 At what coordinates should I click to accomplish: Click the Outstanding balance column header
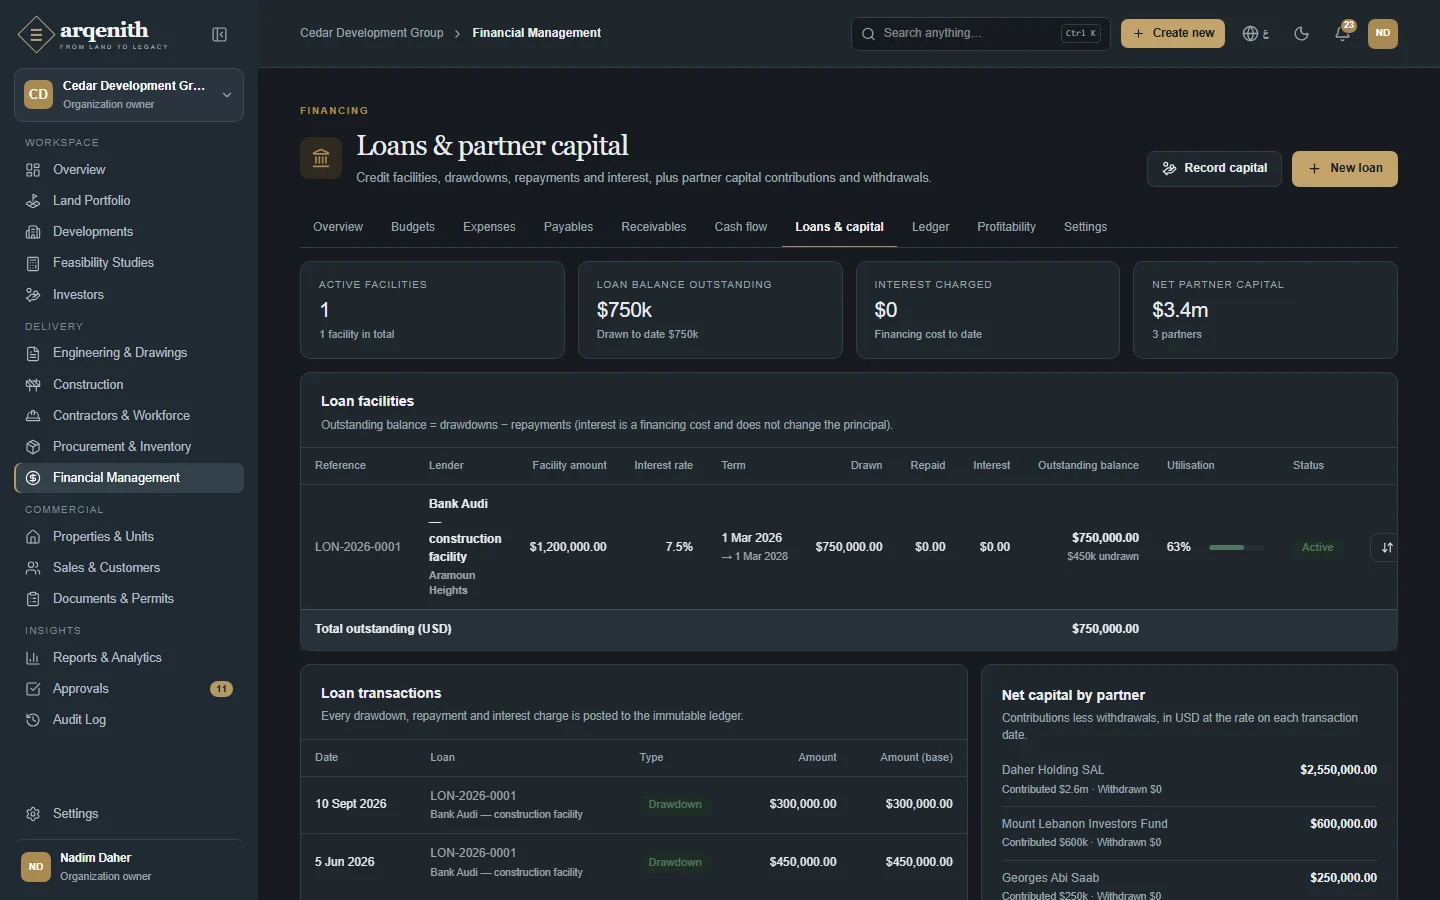pyautogui.click(x=1088, y=466)
